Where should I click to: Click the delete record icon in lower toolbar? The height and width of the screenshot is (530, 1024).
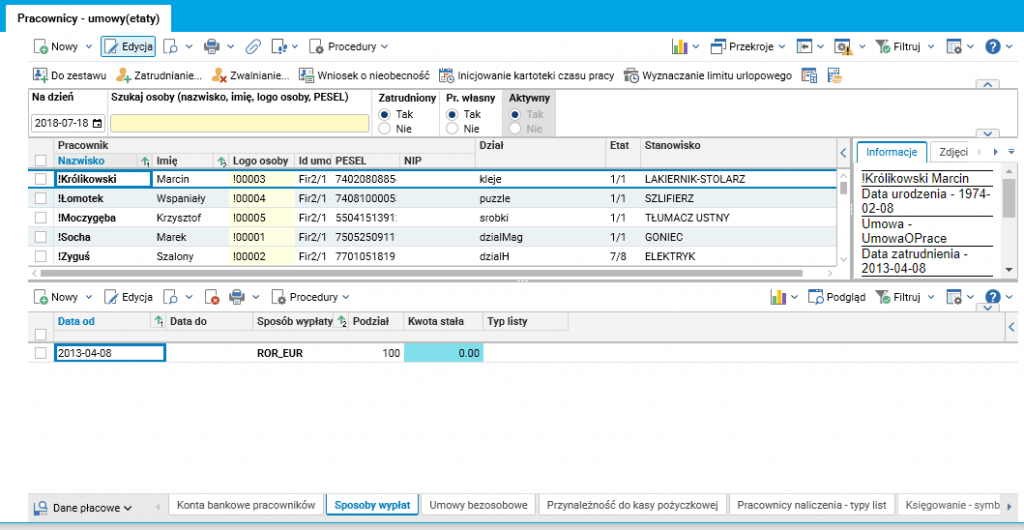pyautogui.click(x=211, y=297)
